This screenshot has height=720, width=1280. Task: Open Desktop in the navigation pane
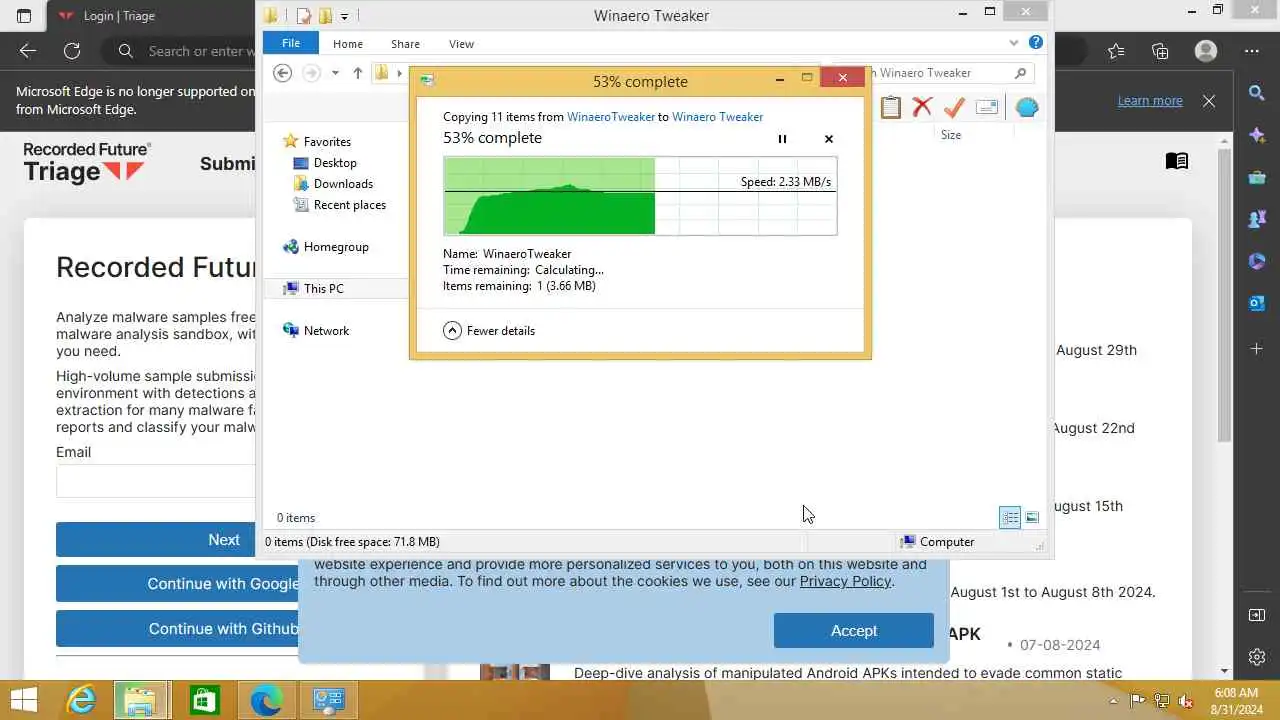(325, 163)
